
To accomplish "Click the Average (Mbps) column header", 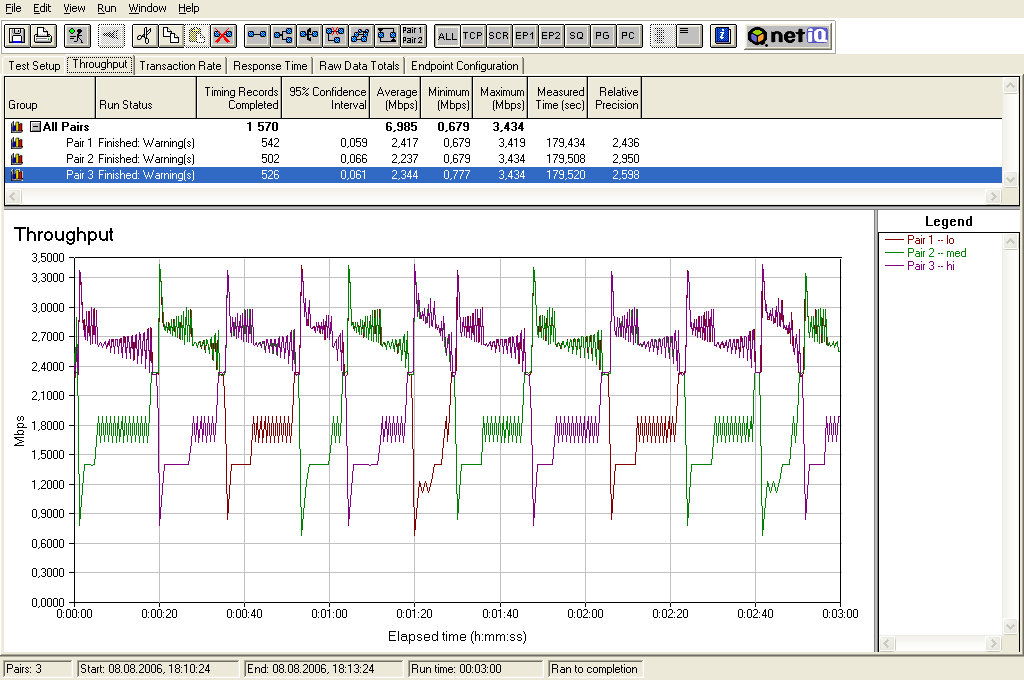I will [x=397, y=98].
